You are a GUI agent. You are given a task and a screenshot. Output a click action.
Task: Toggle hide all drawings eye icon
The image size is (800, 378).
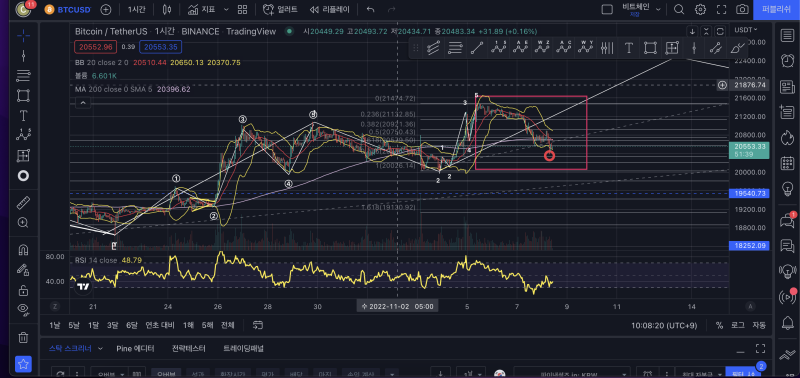point(23,308)
